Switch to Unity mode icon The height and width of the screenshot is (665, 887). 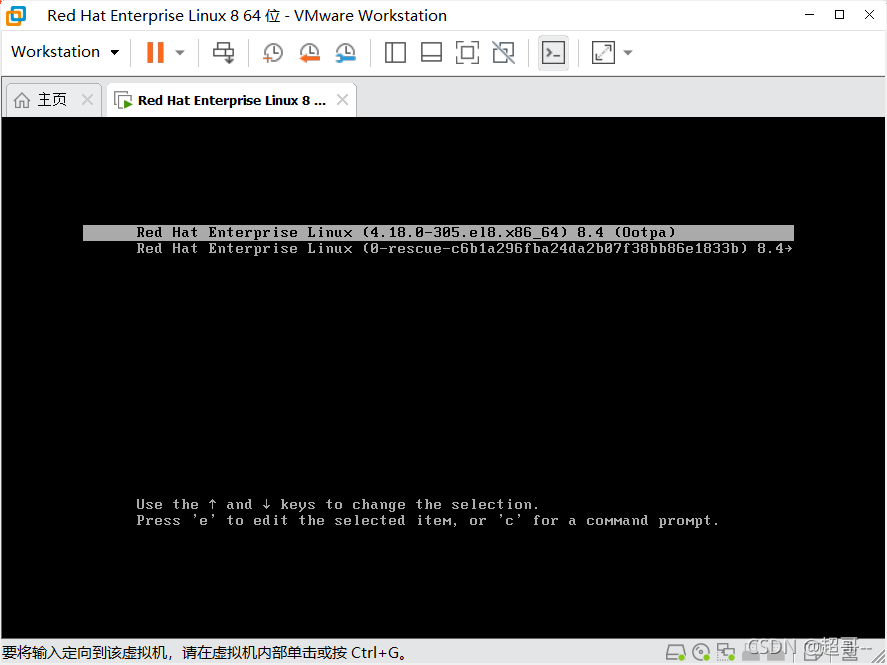pyautogui.click(x=503, y=53)
